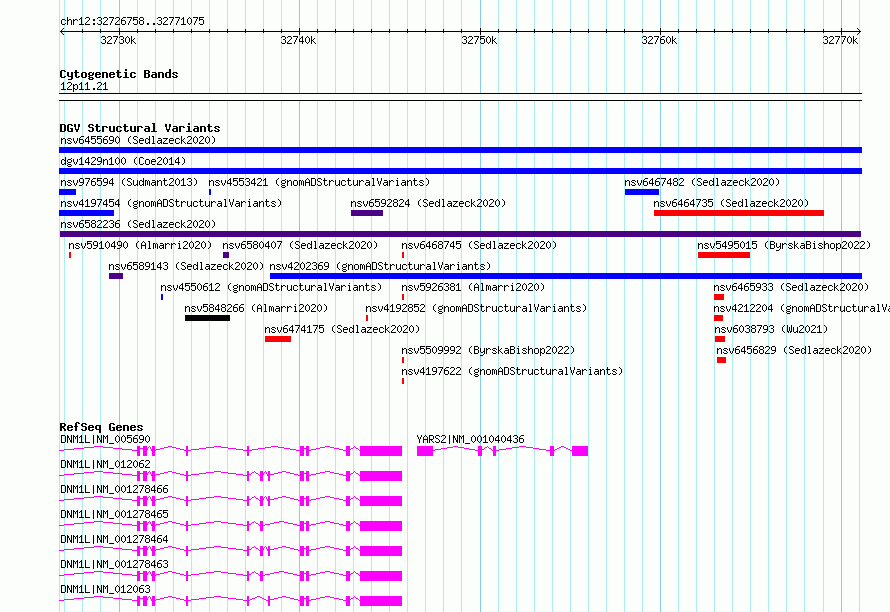Click the blue nsv4197454 variant bar
This screenshot has width=890, height=612.
tap(86, 213)
